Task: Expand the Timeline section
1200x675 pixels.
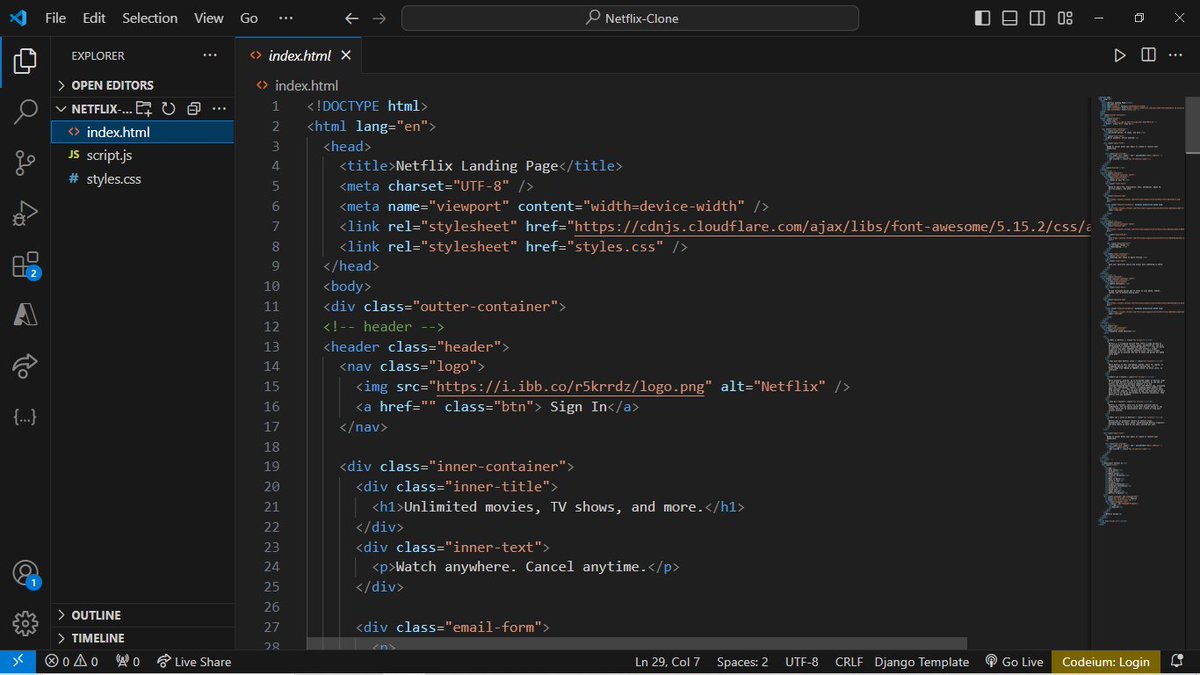Action: click(x=142, y=638)
